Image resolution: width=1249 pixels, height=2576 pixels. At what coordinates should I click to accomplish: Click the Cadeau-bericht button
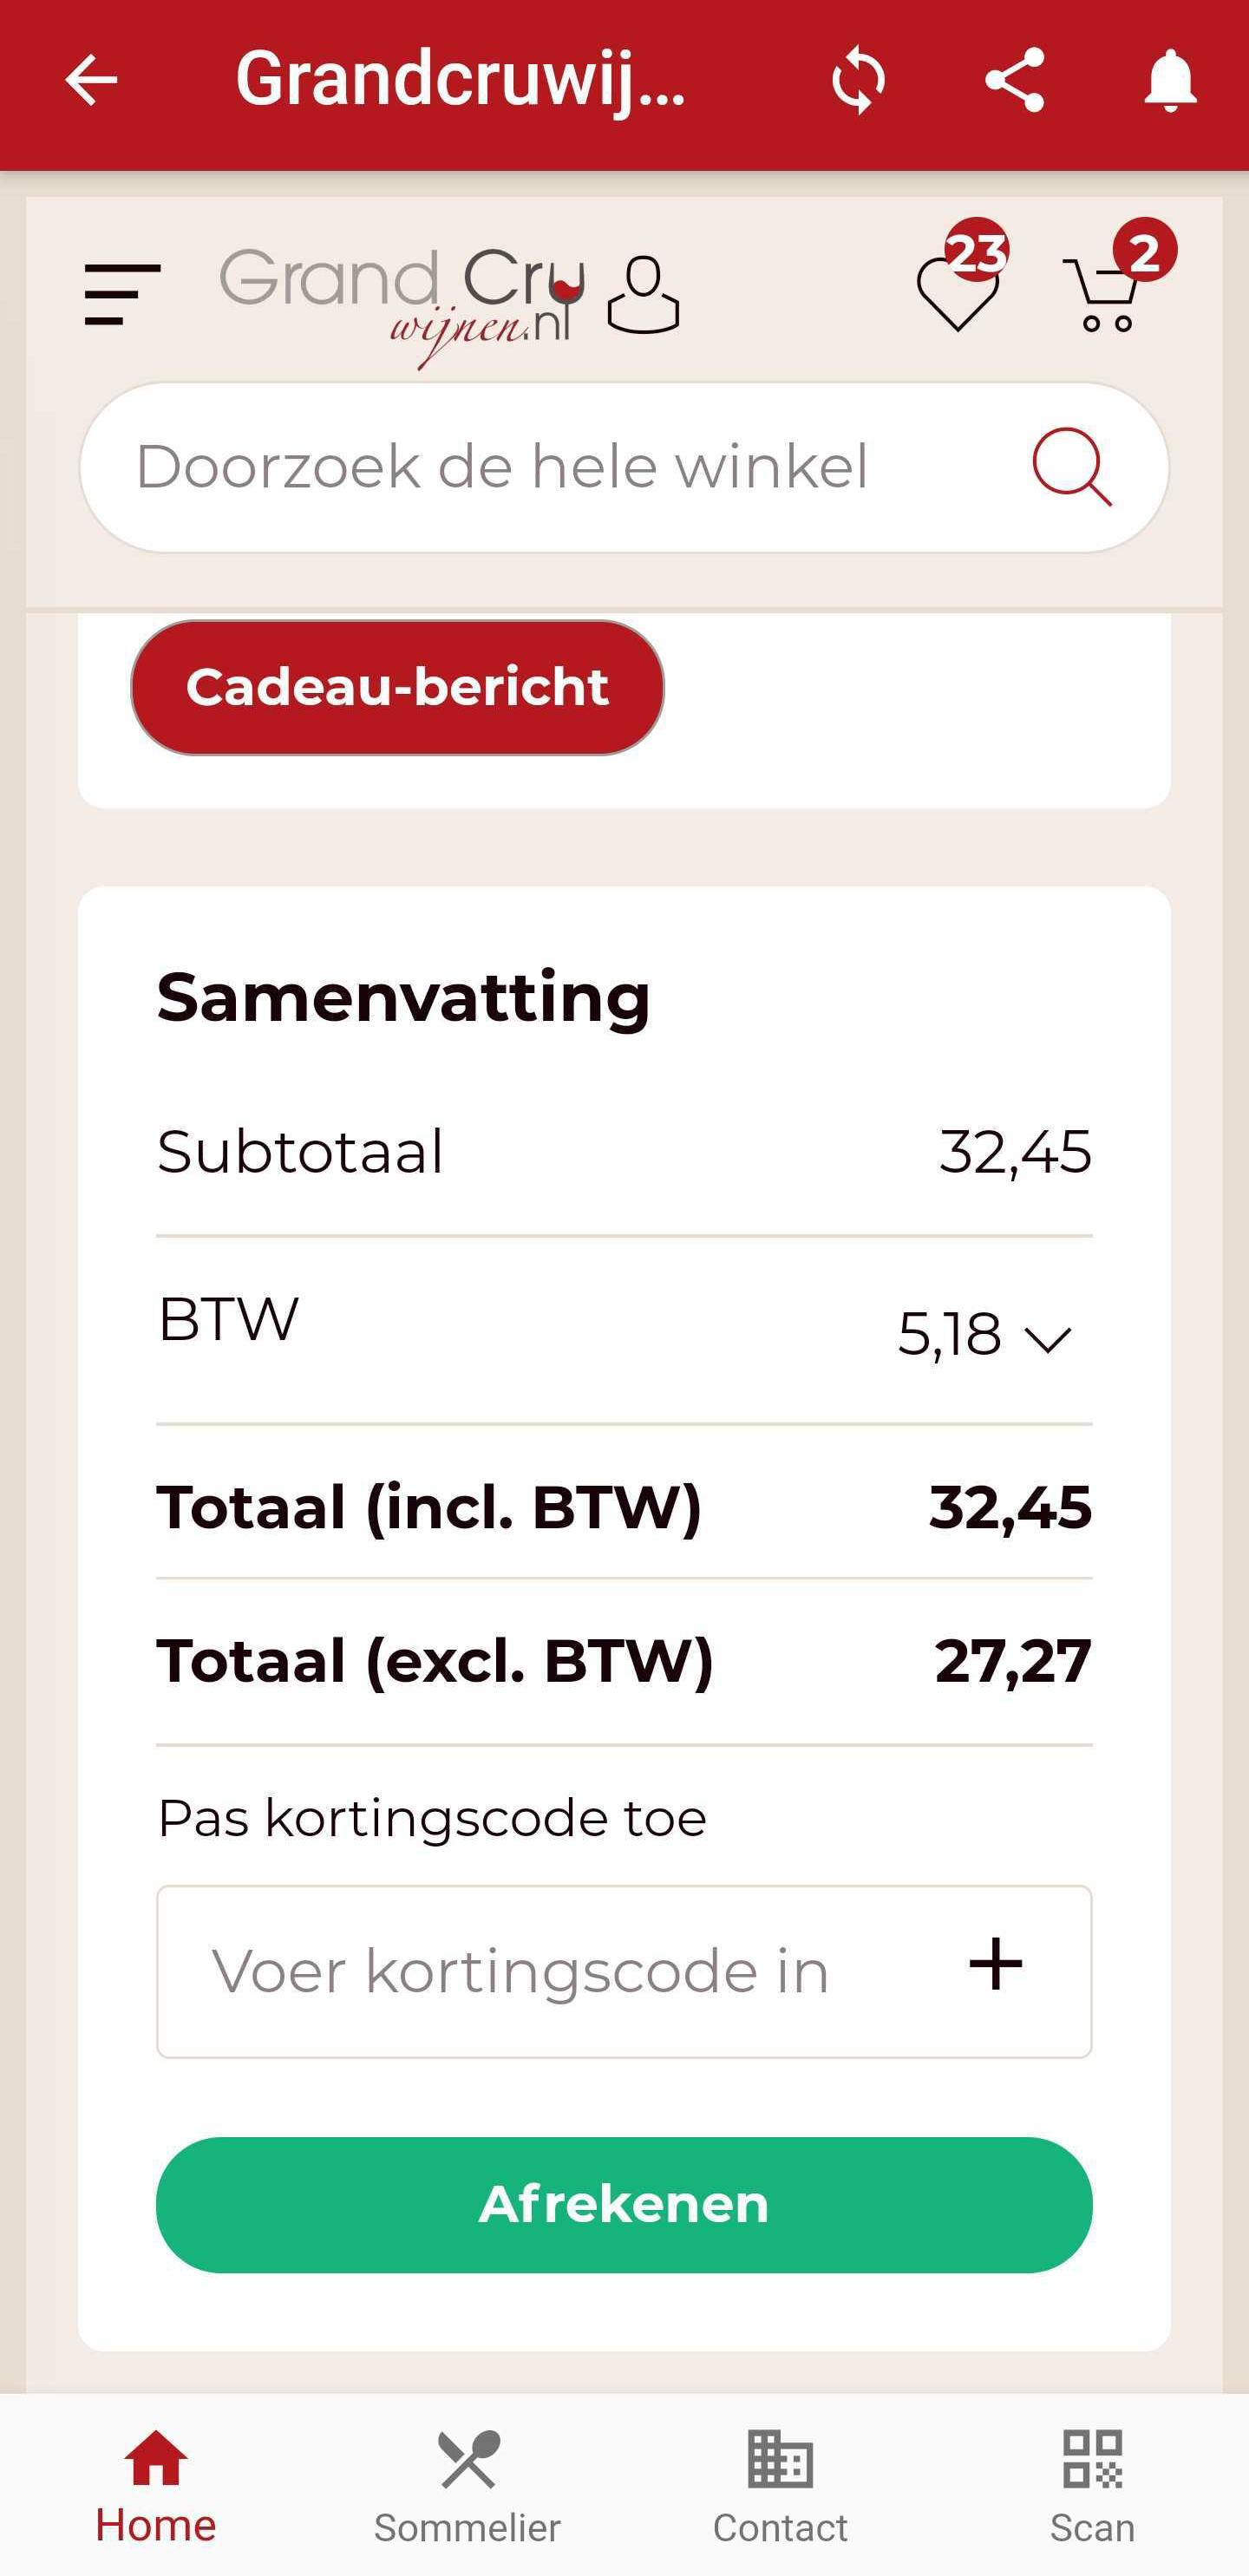[397, 687]
